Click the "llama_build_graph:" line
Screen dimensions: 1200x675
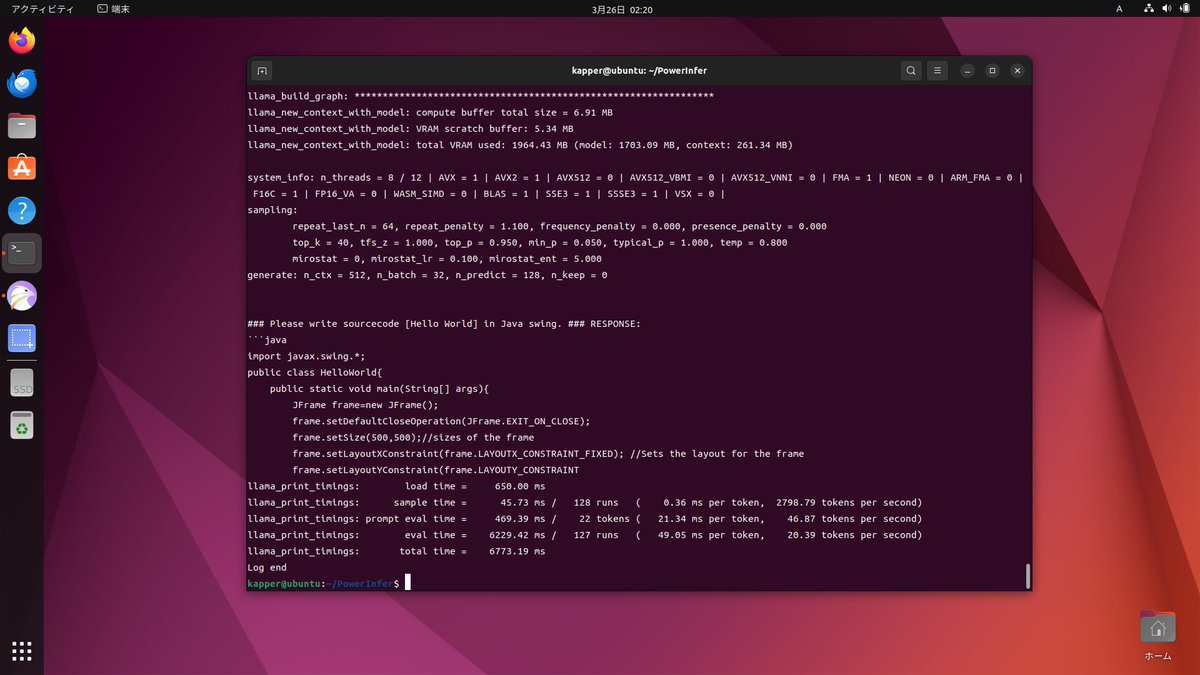click(480, 96)
